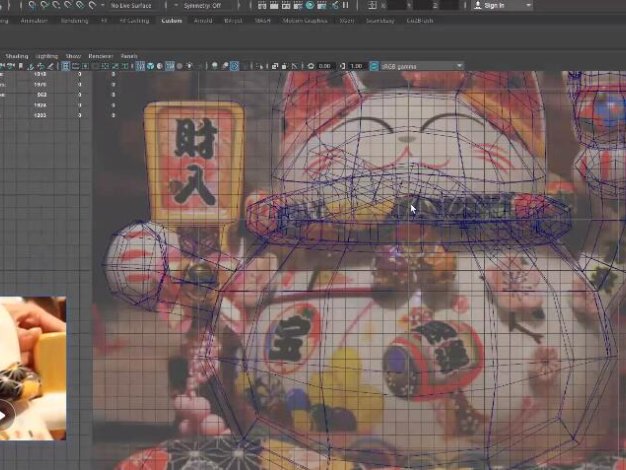This screenshot has height=470, width=626.
Task: Enable Snap to points magnet icon
Action: [56, 5]
